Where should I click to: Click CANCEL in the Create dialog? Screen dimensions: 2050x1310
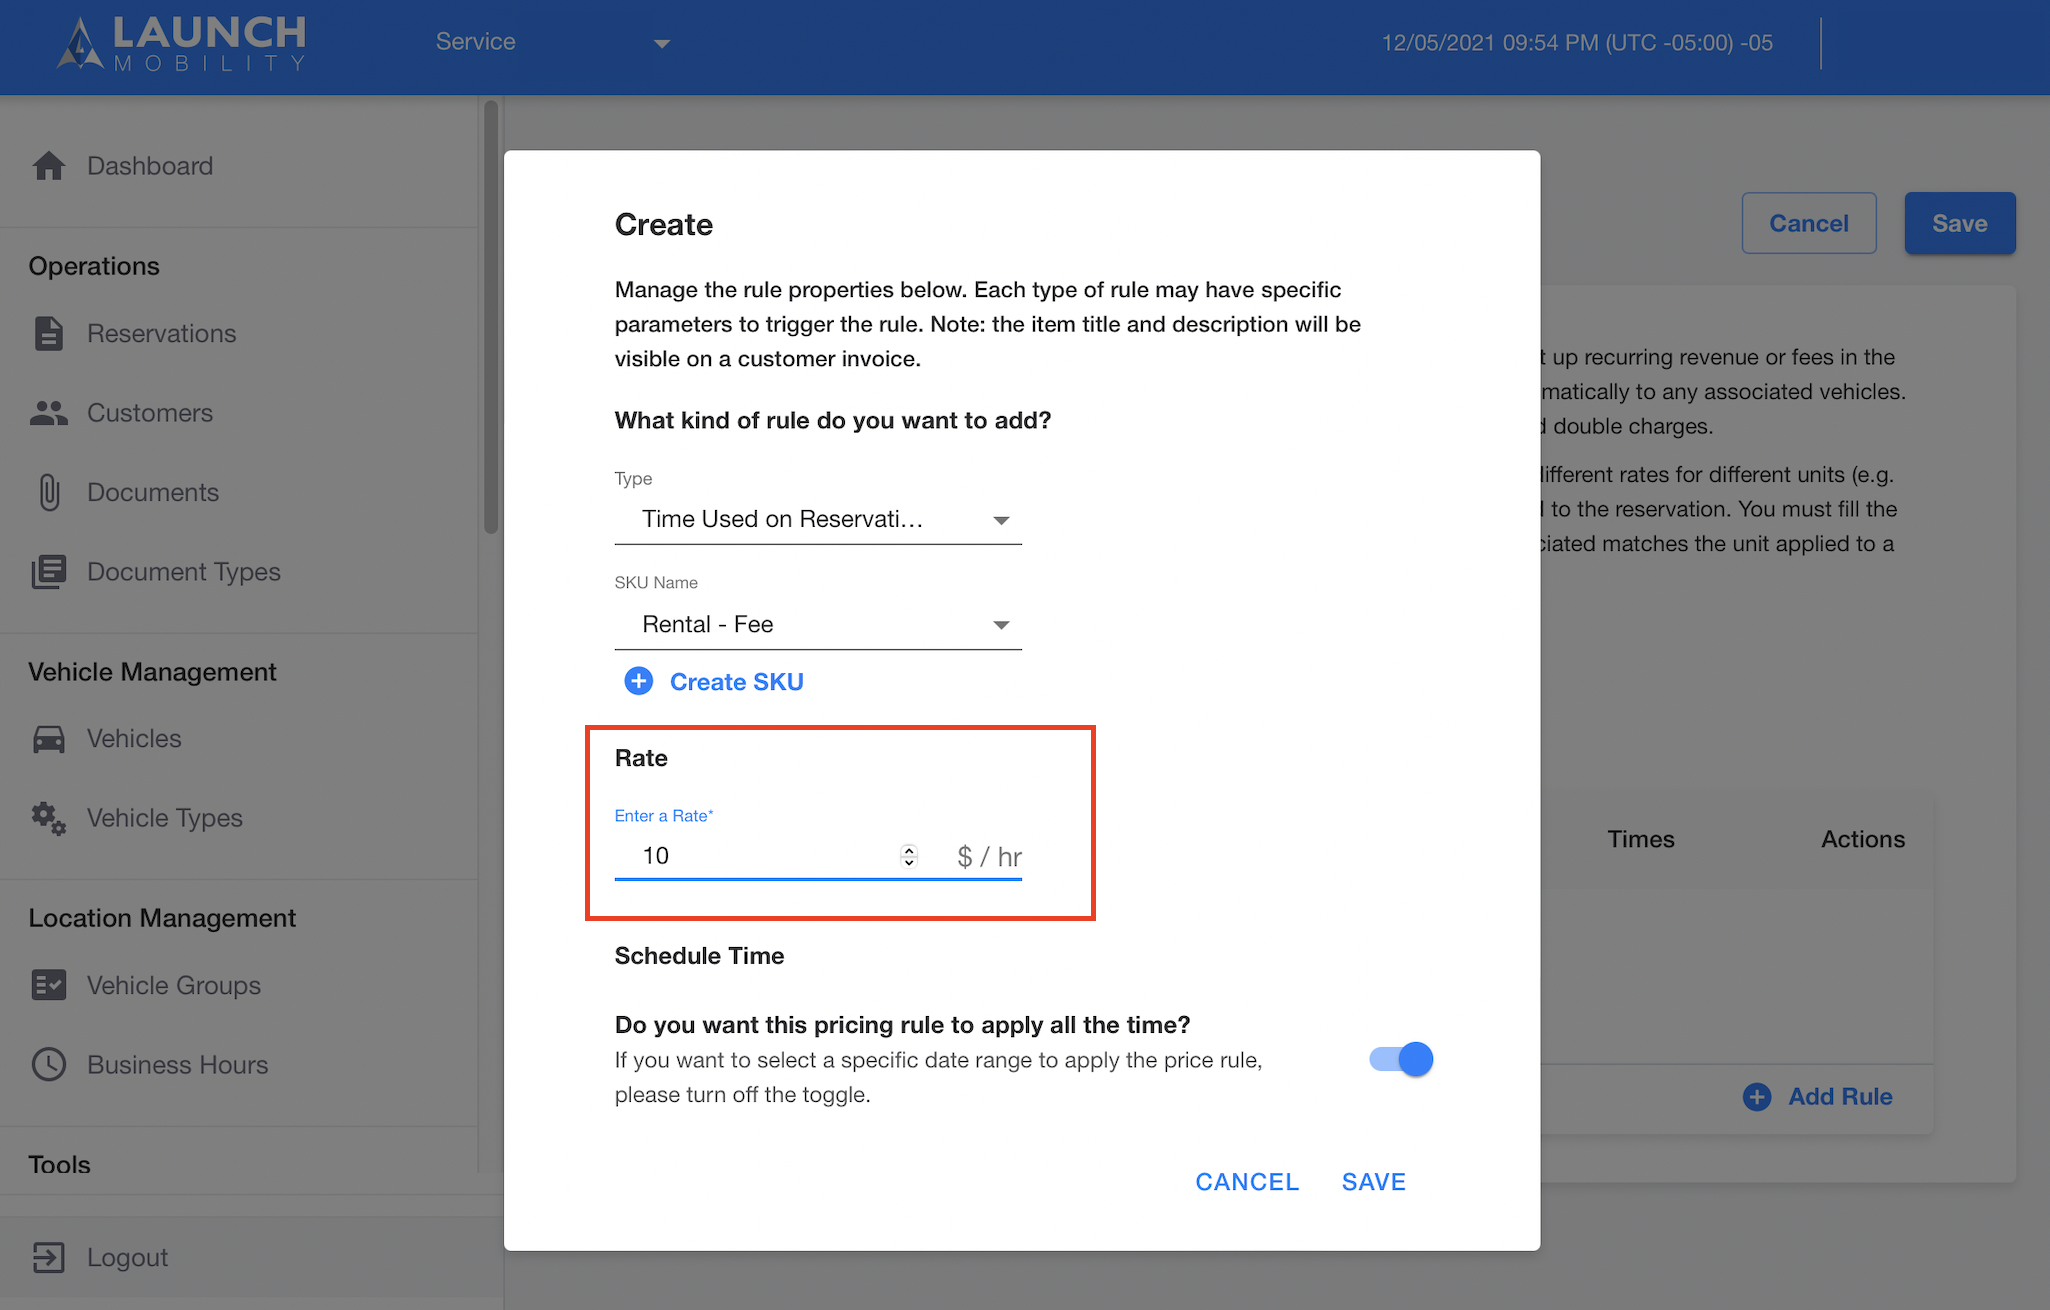pyautogui.click(x=1247, y=1182)
